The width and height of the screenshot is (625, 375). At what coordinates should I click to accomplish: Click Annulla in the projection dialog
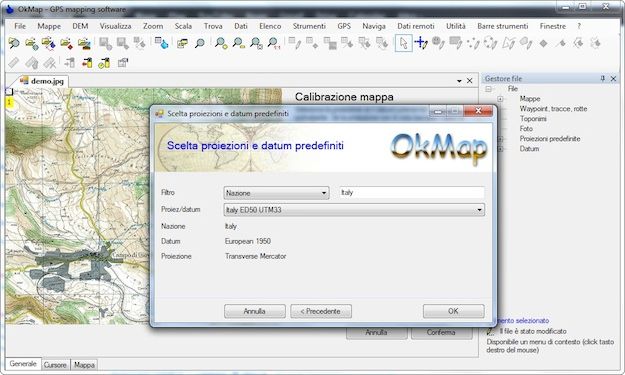click(x=255, y=311)
